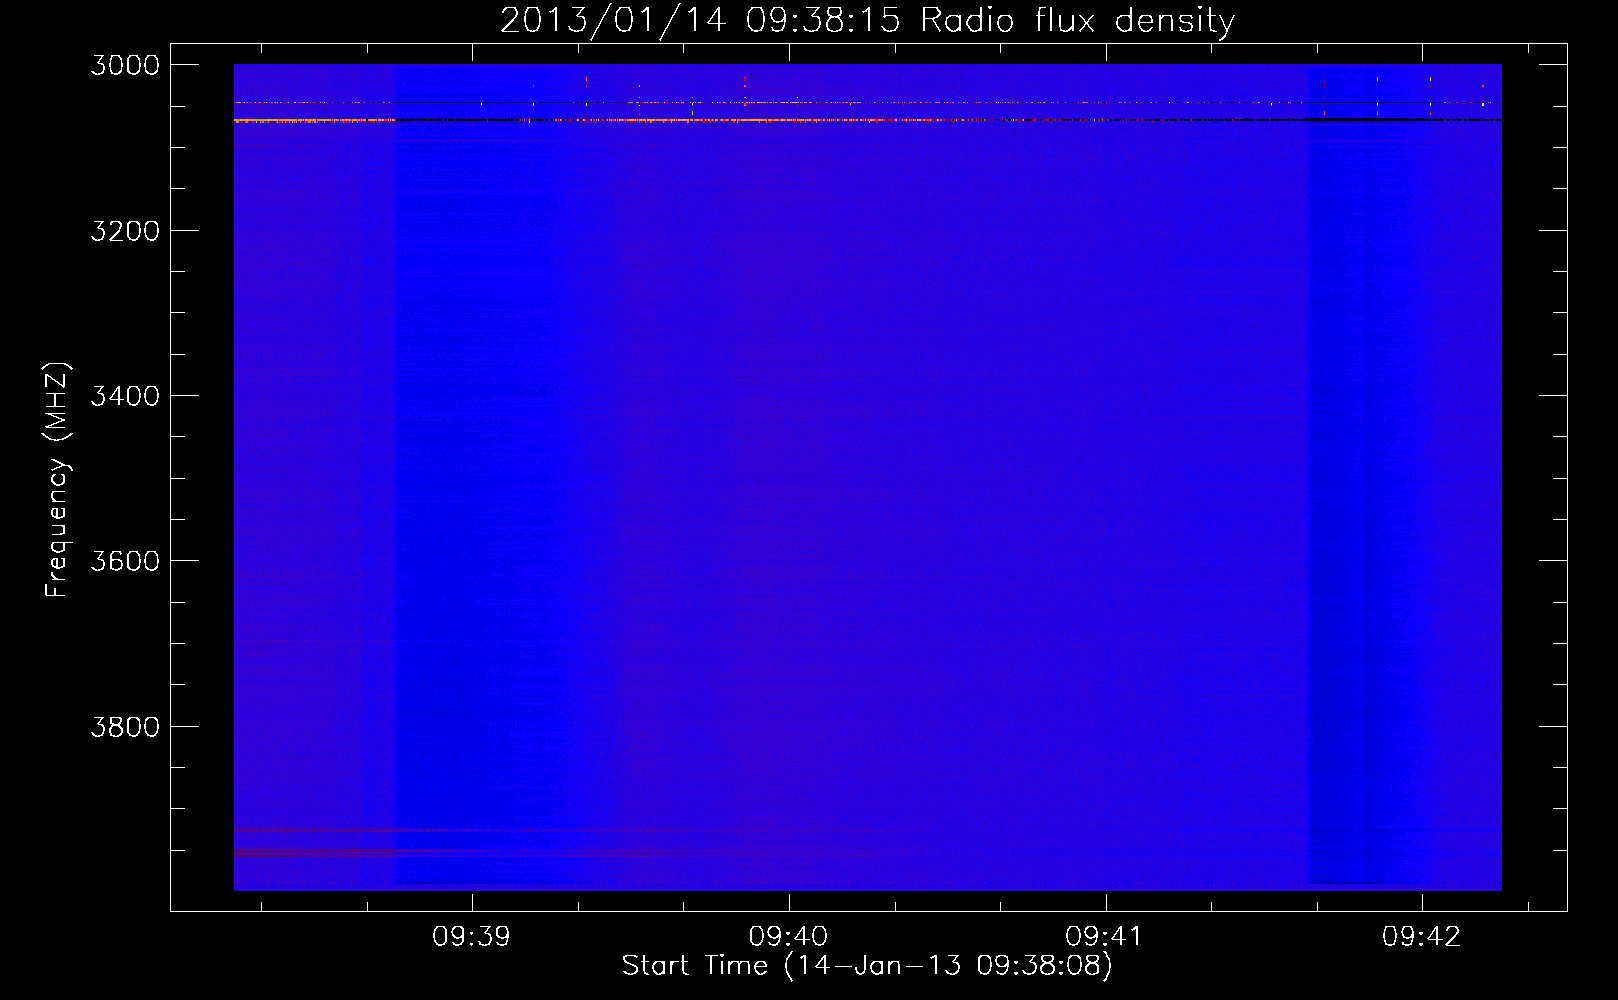Click the 09:40 time tick label
Viewport: 1618px width, 1000px height.
(788, 936)
